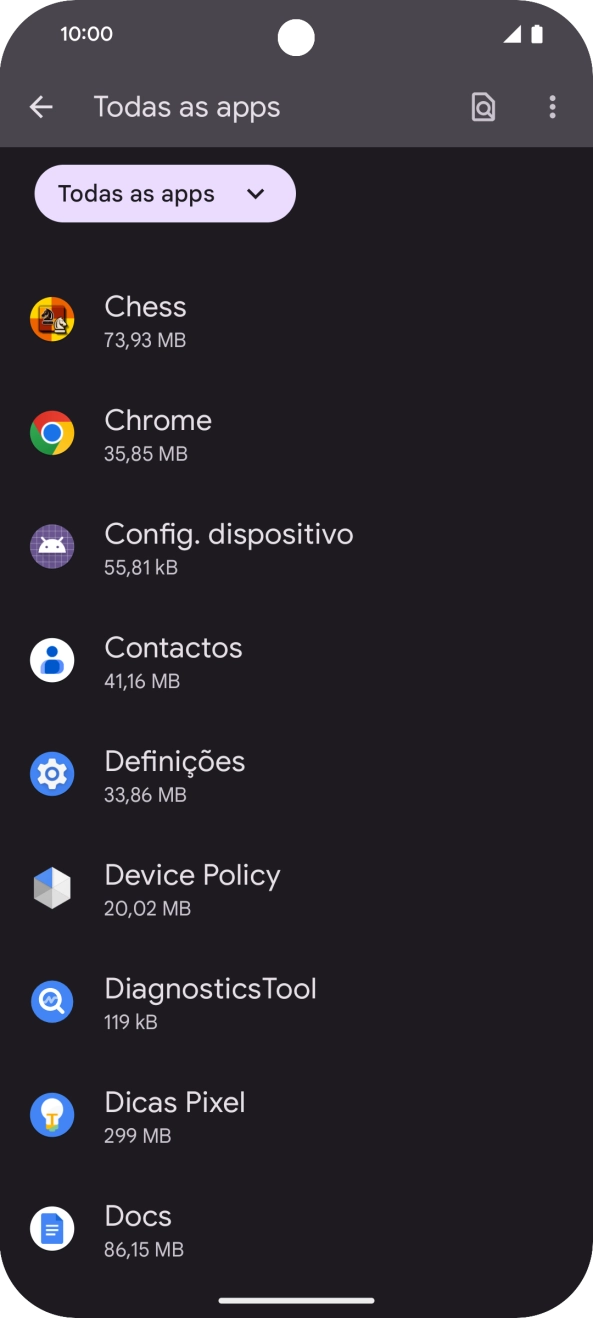Click the dropdown chevron in filter chip
The image size is (593, 1318).
(x=256, y=194)
